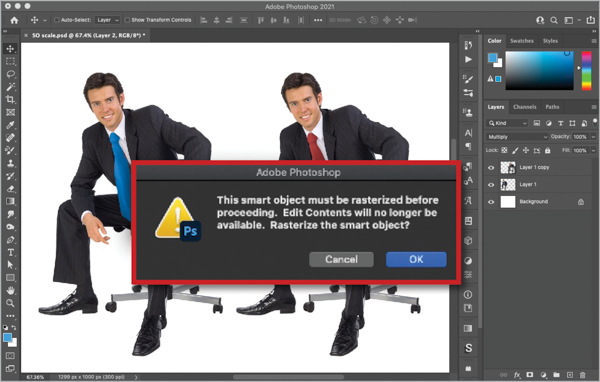600x382 pixels.
Task: Select the Color panel tab
Action: 494,41
